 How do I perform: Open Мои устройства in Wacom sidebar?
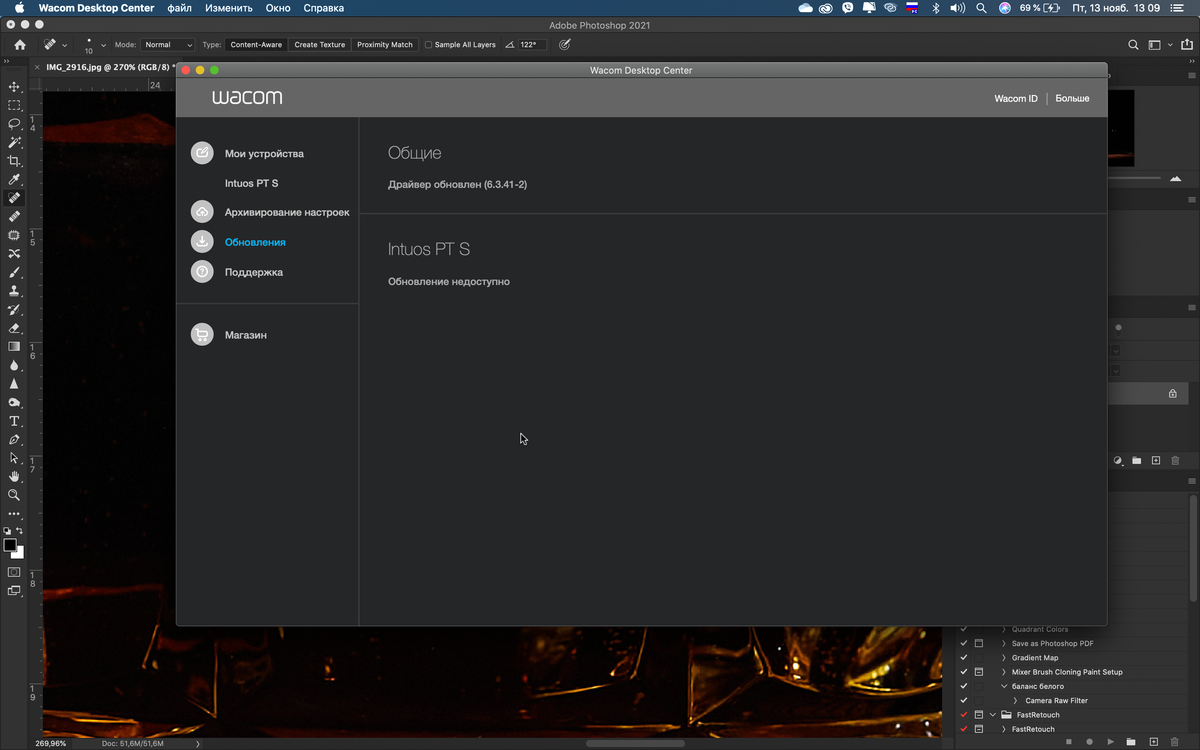point(264,154)
